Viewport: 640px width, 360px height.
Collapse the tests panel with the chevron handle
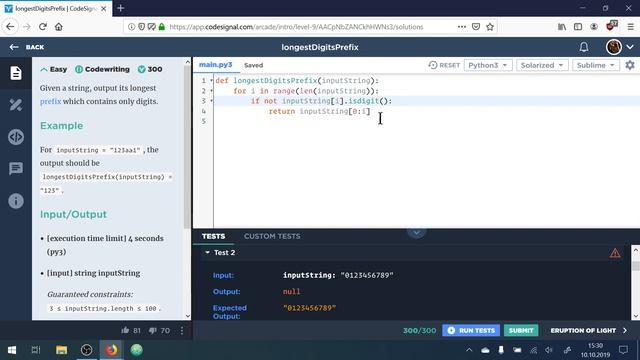(416, 233)
